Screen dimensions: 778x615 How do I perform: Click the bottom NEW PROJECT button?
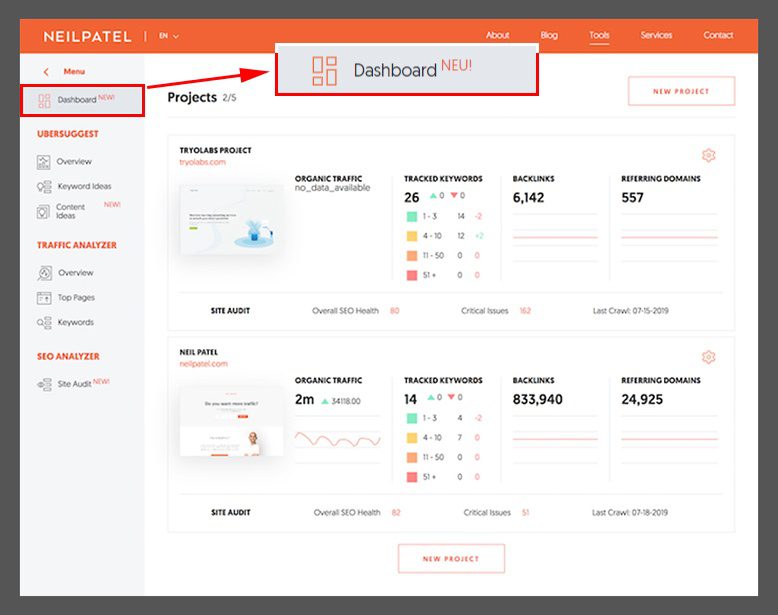pos(451,559)
